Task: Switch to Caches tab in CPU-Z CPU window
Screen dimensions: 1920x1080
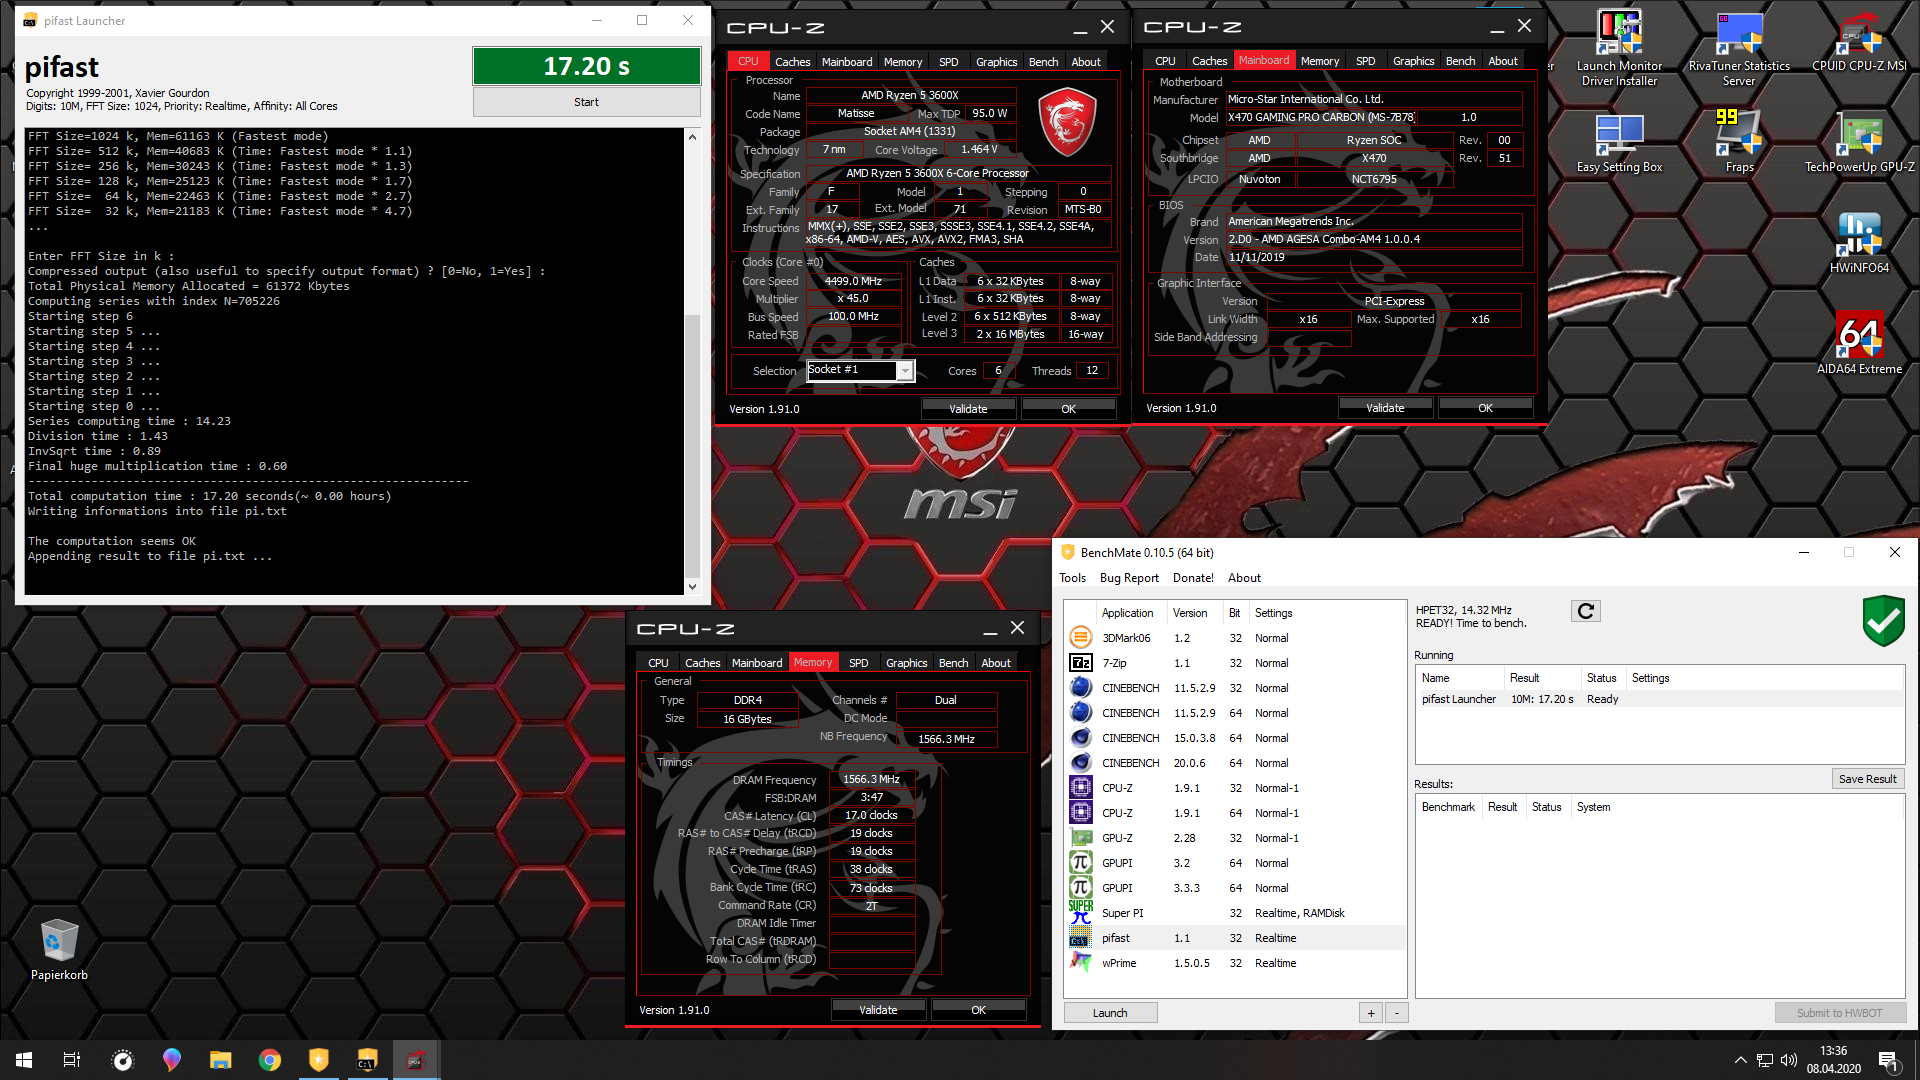Action: 792,62
